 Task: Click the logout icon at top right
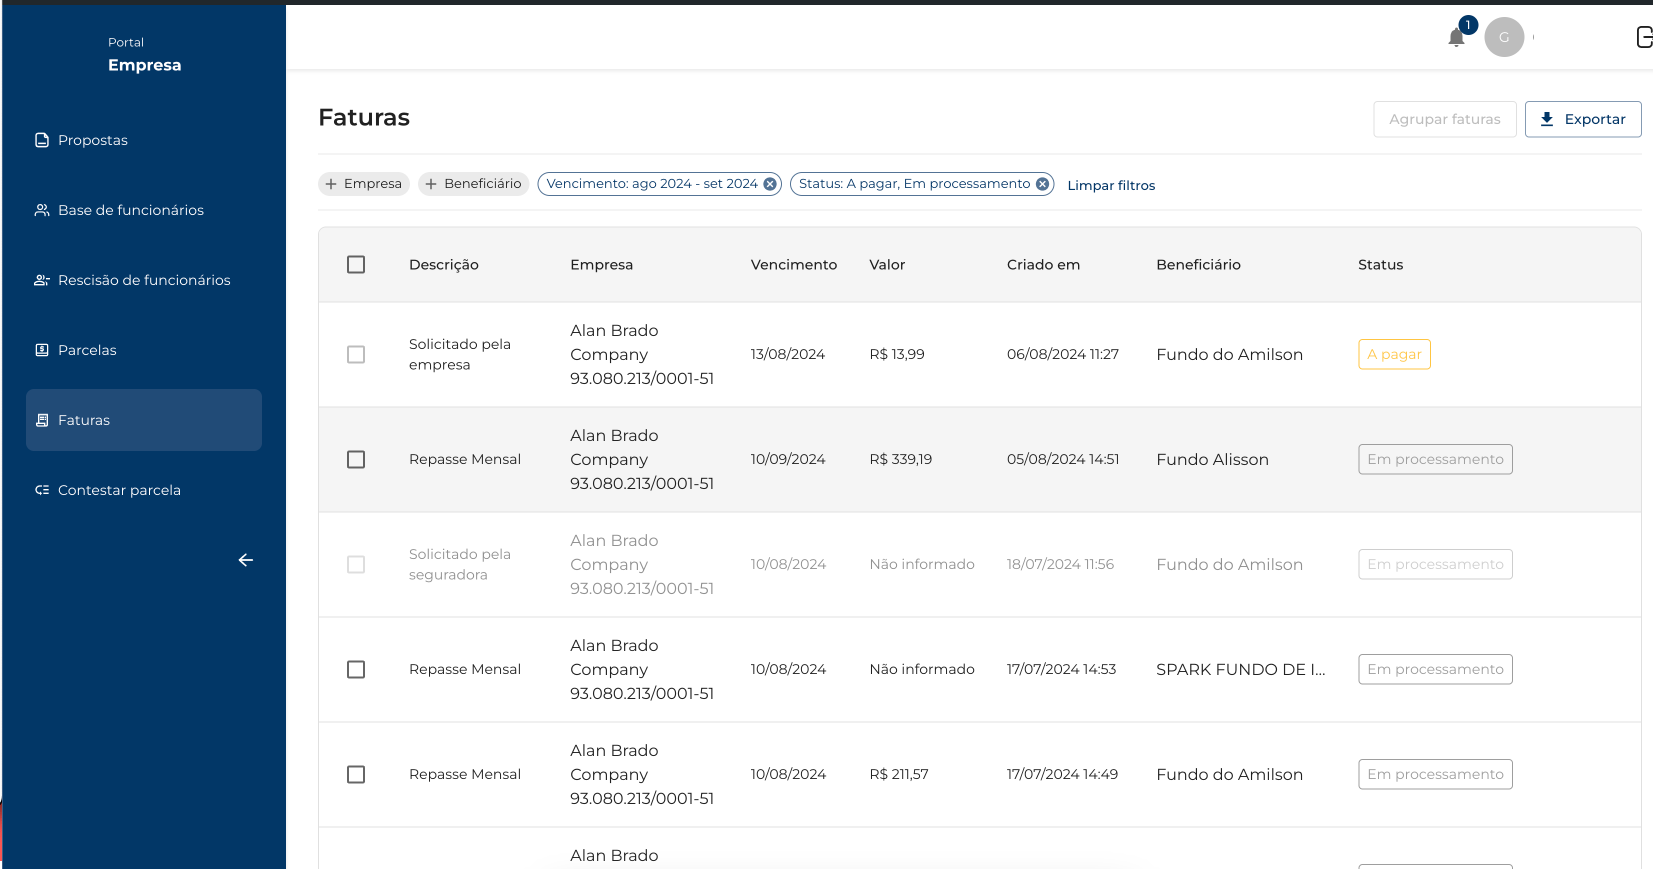(x=1643, y=37)
